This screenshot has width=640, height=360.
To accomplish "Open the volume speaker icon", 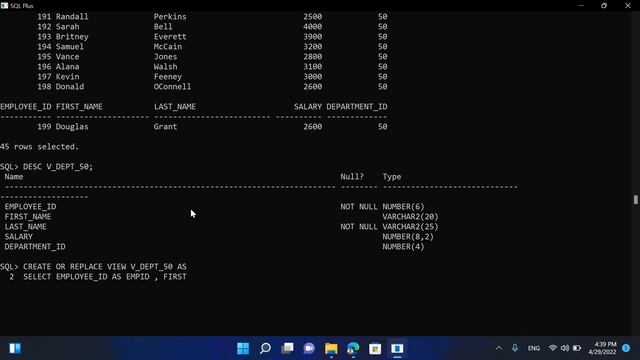I will click(x=565, y=348).
